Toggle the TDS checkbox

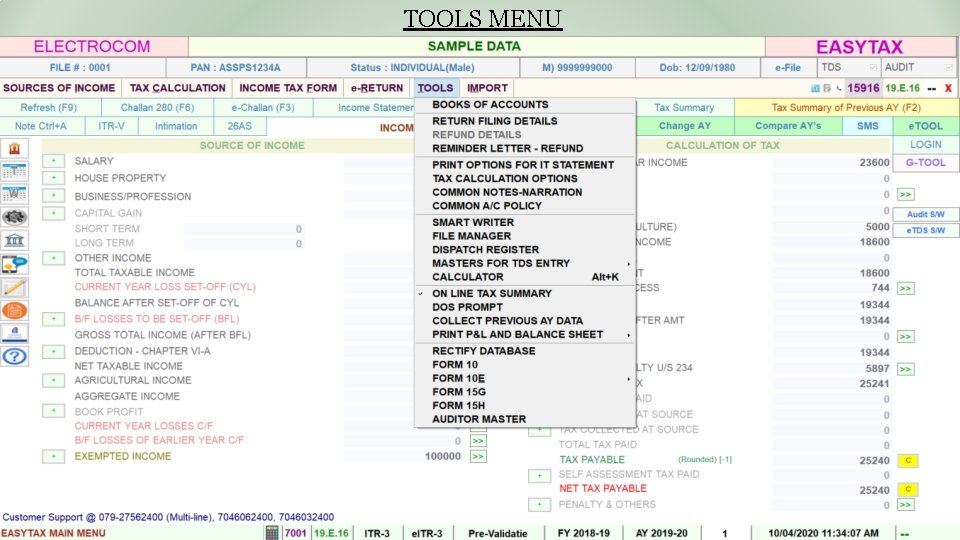tap(873, 67)
